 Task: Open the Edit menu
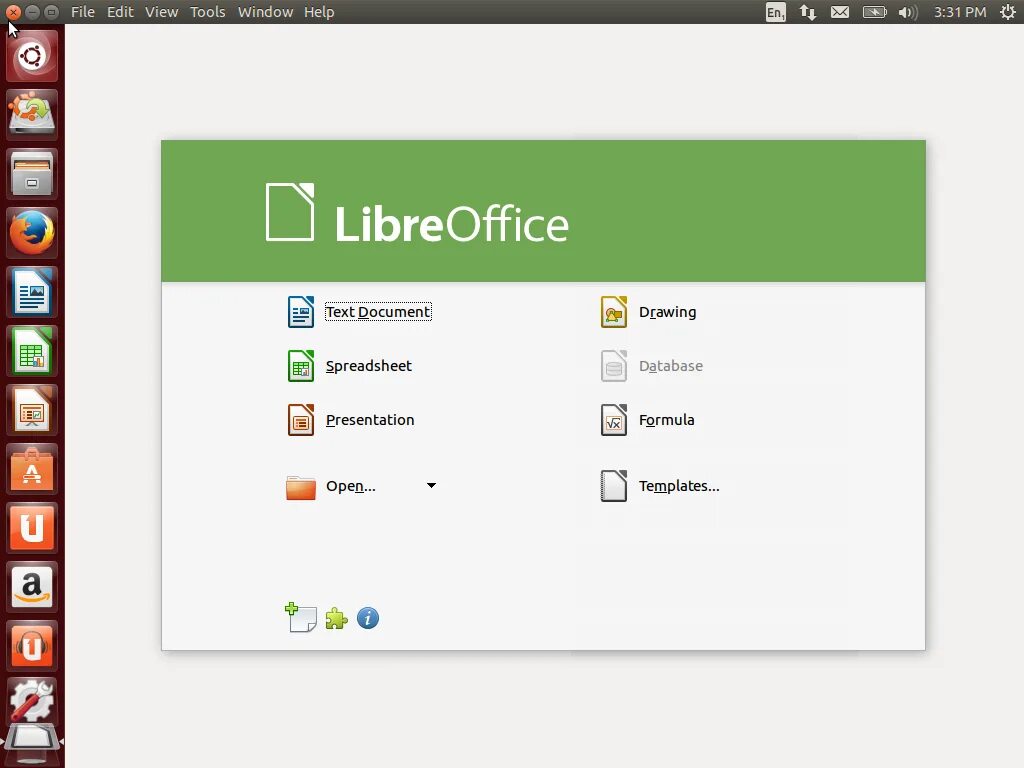point(120,12)
